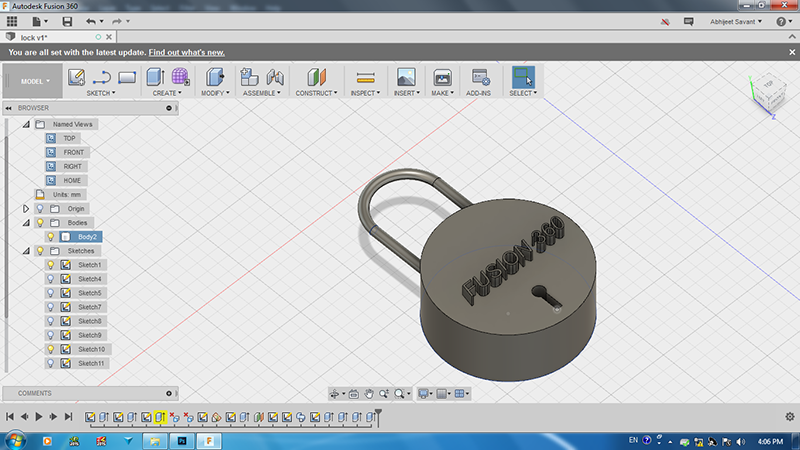Activate the Select tool icon

[x=523, y=77]
